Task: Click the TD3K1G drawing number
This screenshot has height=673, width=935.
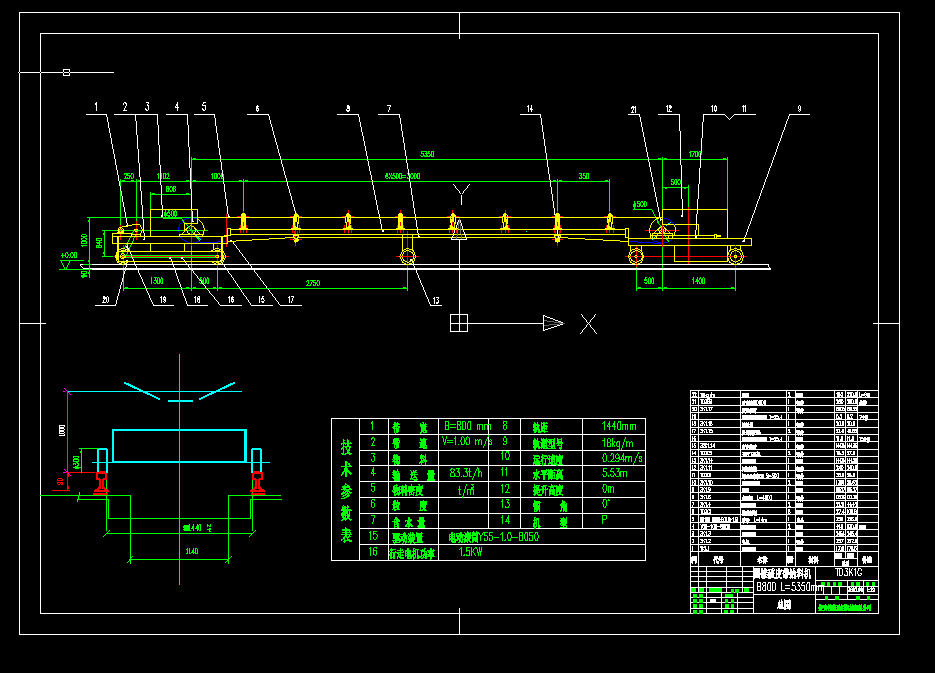Action: click(849, 574)
